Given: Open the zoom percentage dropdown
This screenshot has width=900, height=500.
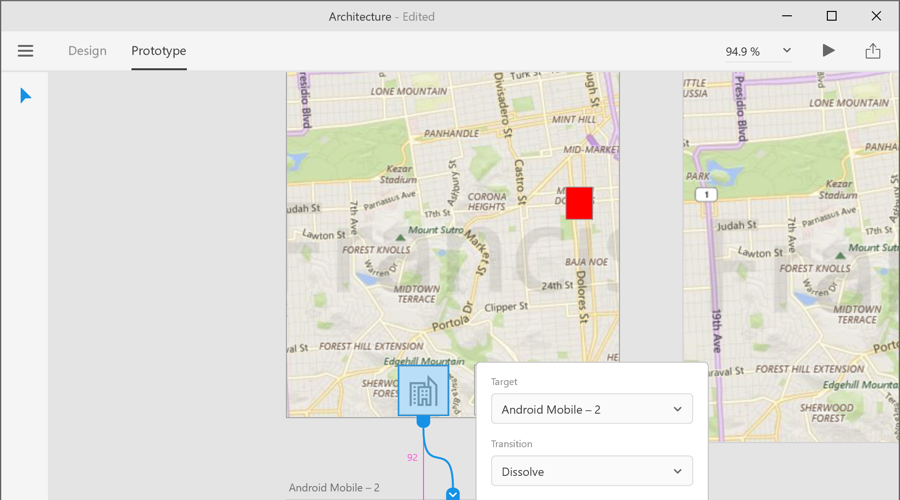Looking at the screenshot, I should 787,51.
